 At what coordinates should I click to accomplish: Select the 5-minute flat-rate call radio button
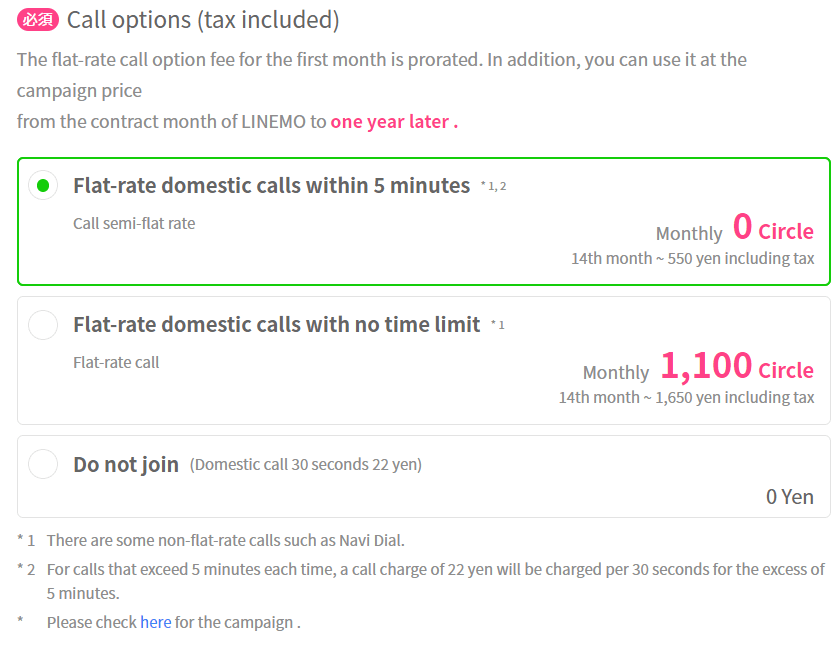click(44, 186)
